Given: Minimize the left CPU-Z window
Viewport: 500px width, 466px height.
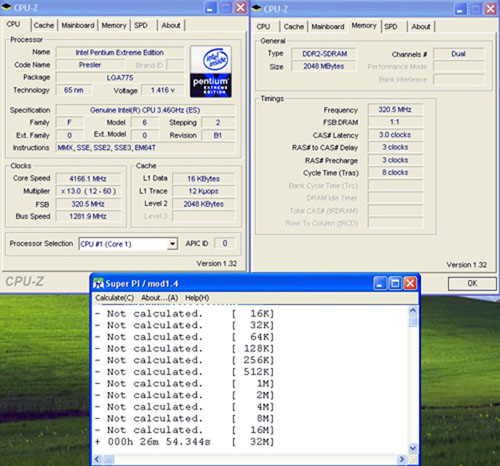Looking at the screenshot, I should tap(210, 8).
